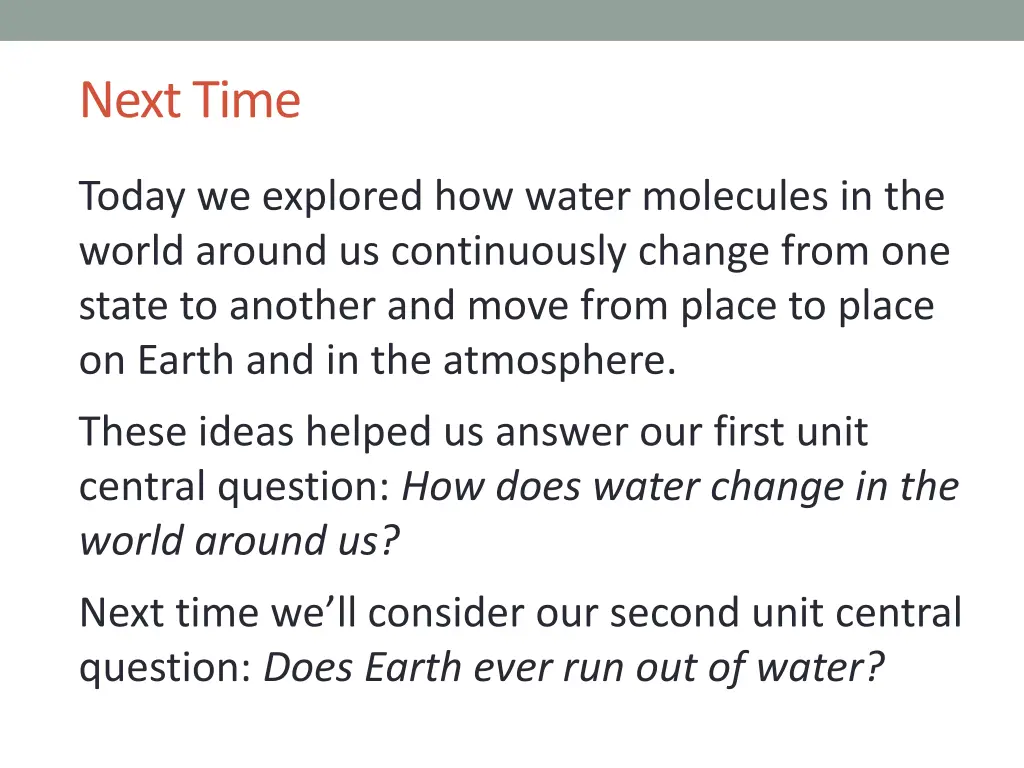This screenshot has height=768, width=1024.
Task: Click the word 'explored' in the first line
Action: pos(342,197)
